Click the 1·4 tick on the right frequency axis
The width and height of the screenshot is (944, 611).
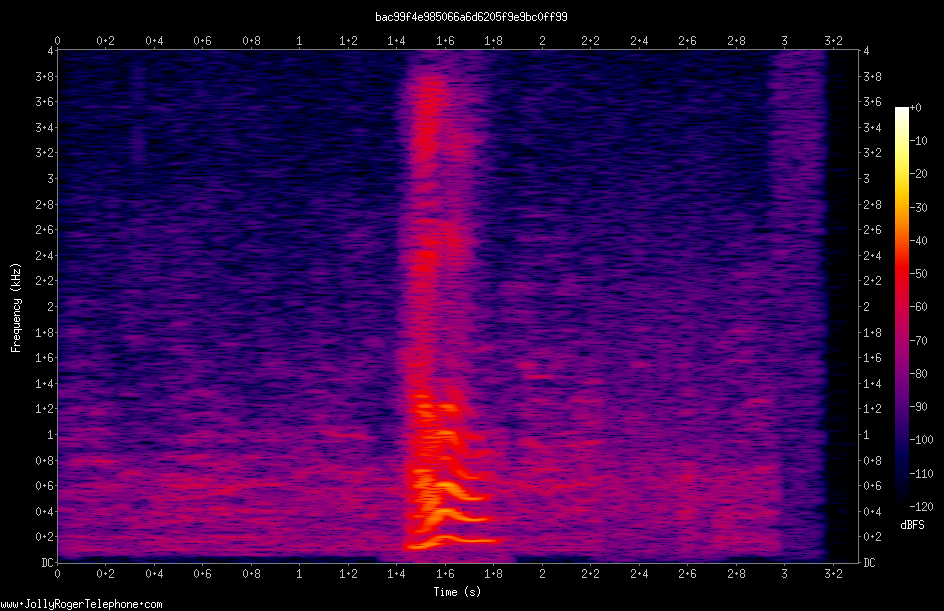(872, 383)
